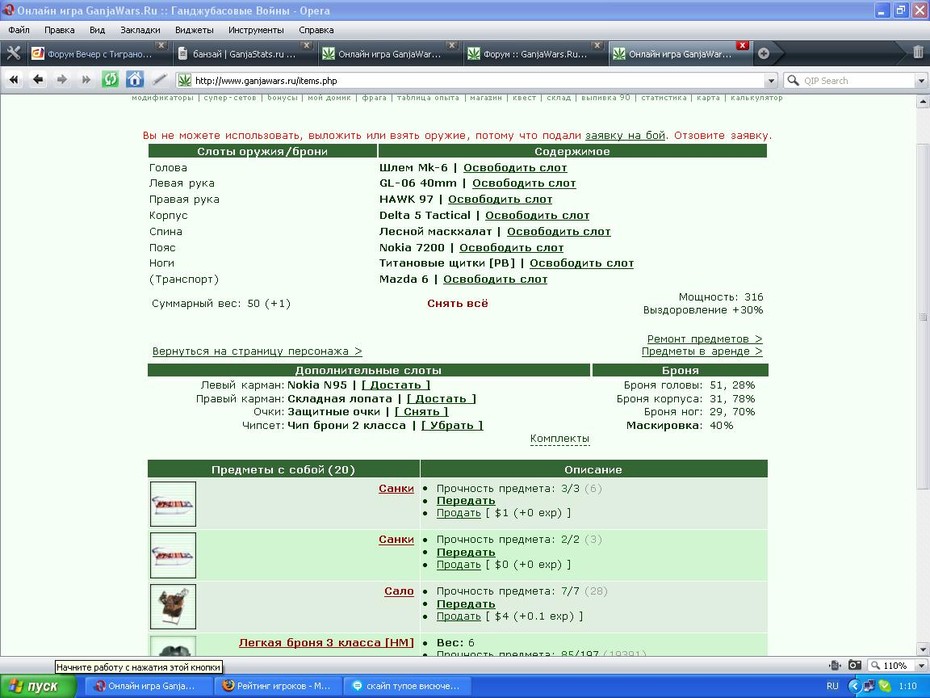Click the QIP Search magnifier icon

click(793, 80)
